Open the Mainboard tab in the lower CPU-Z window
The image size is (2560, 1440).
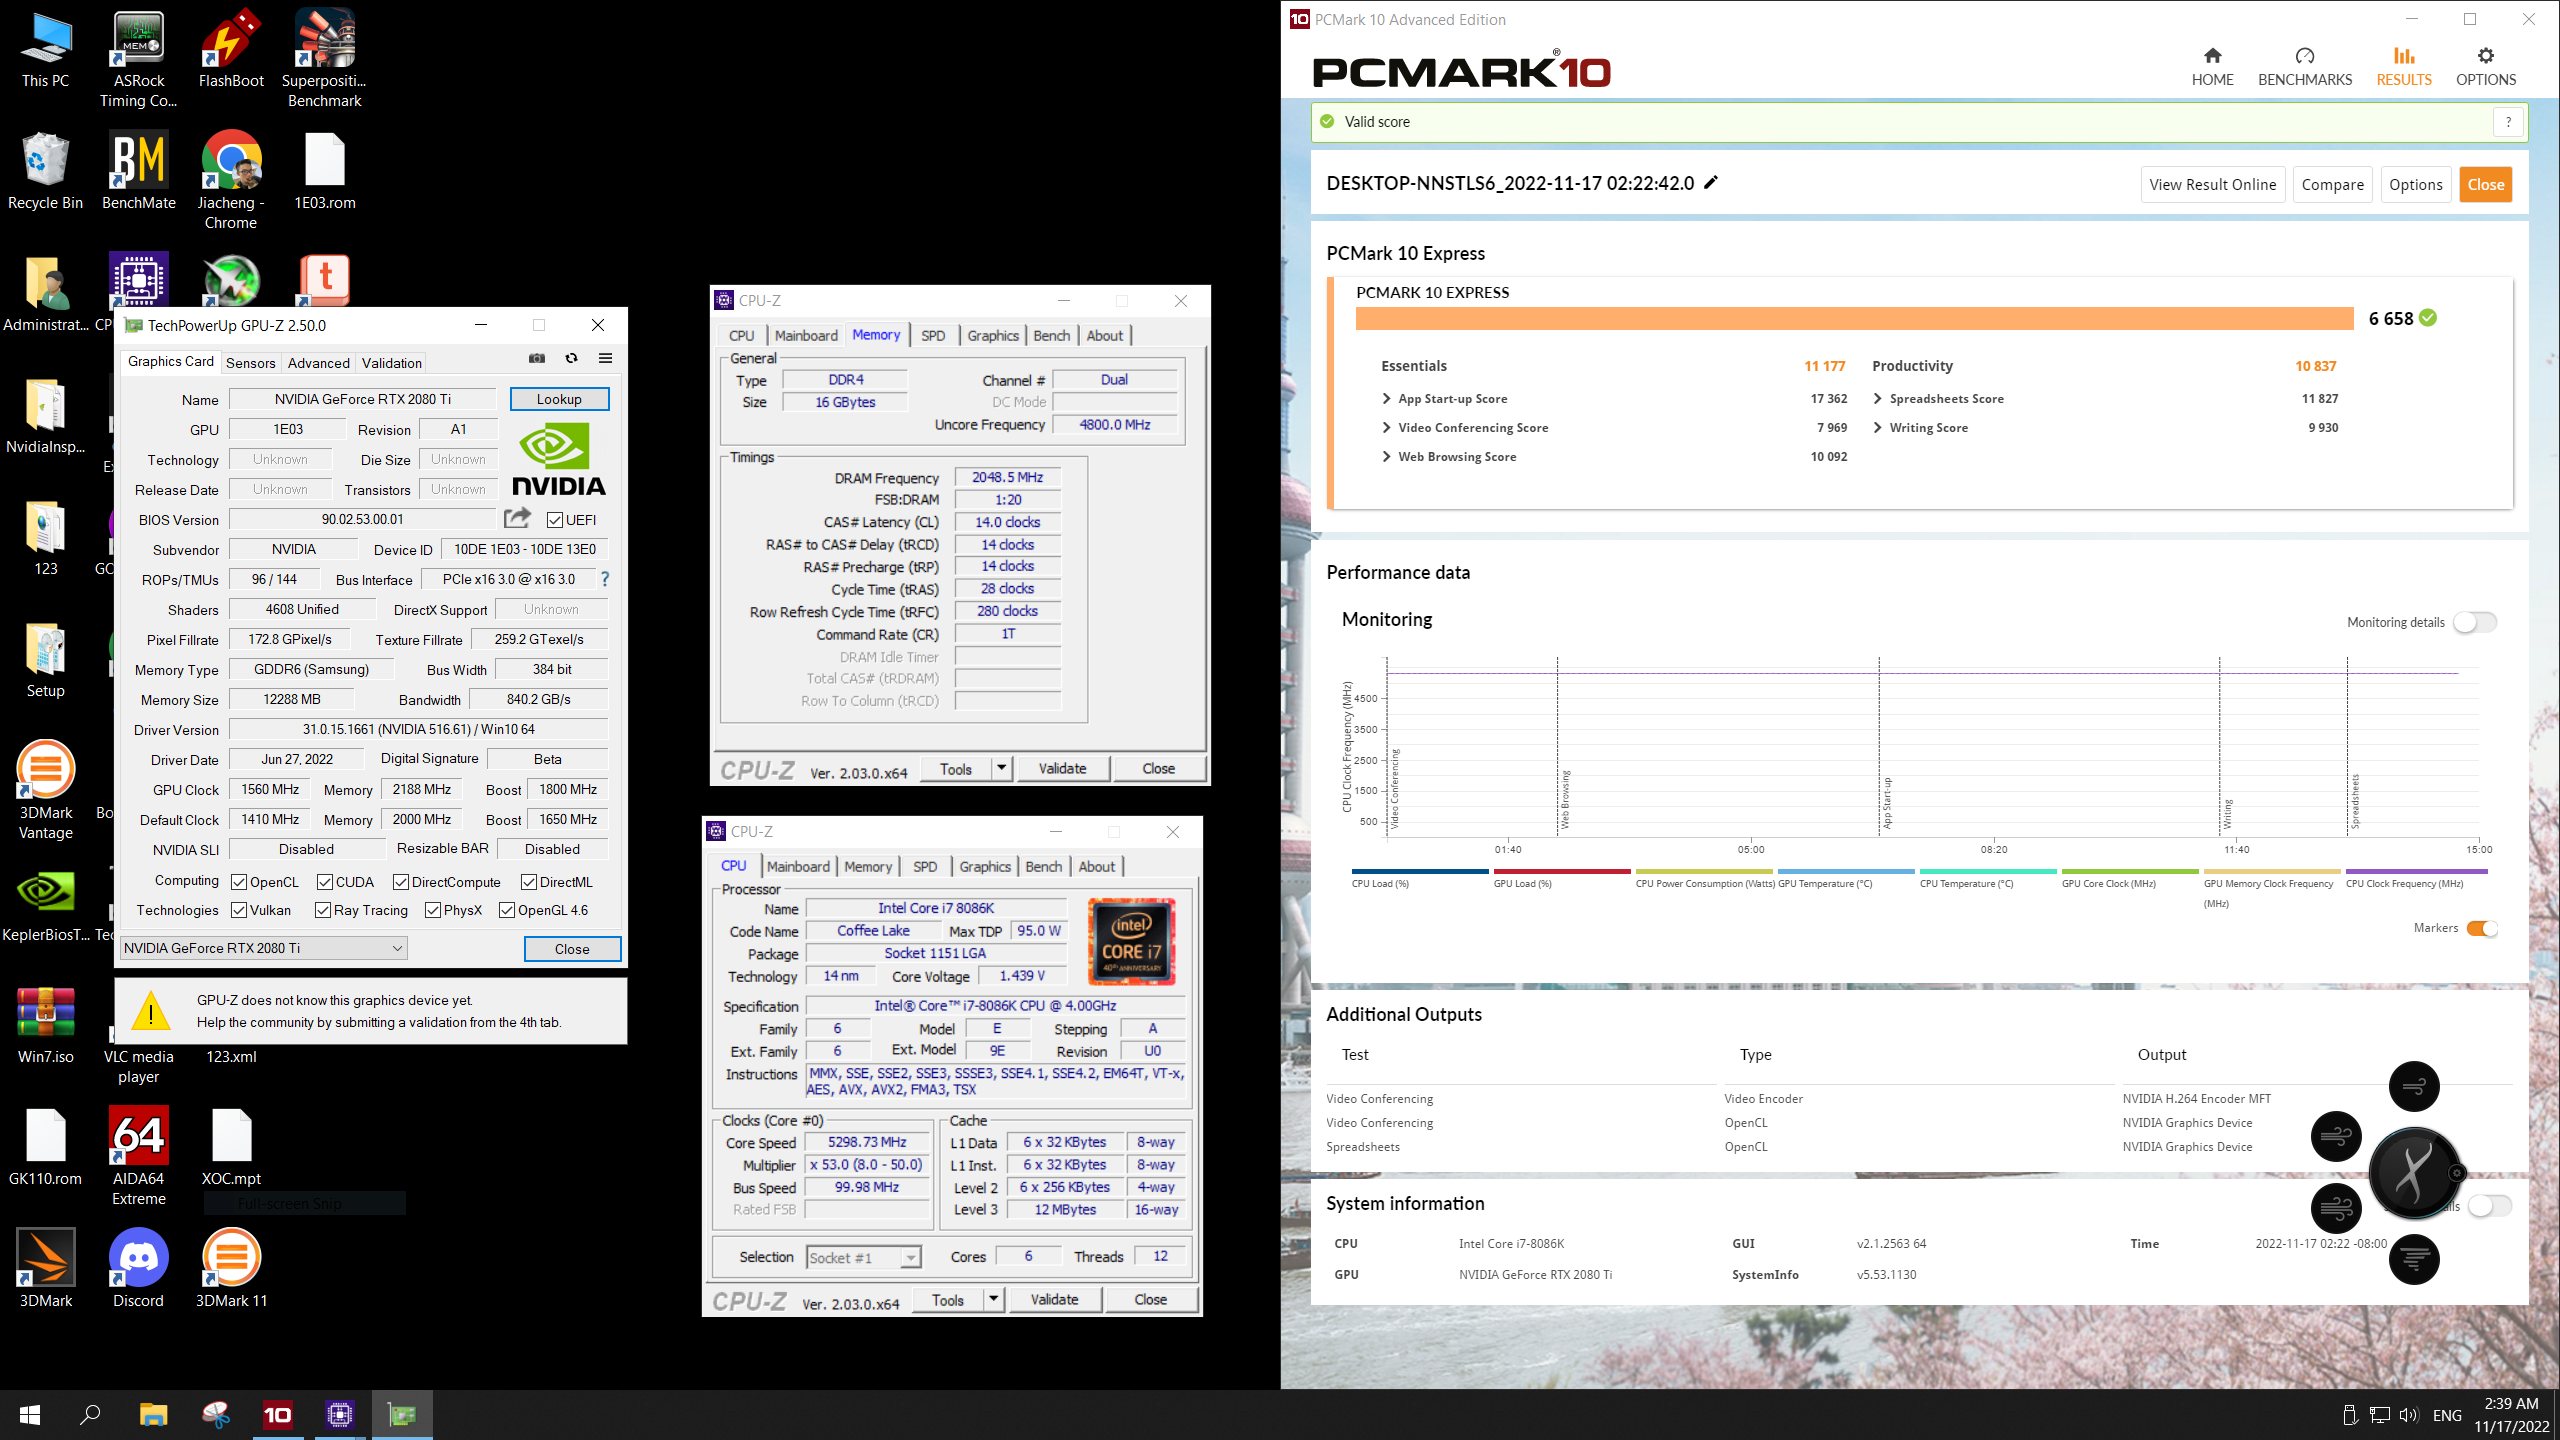tap(798, 867)
